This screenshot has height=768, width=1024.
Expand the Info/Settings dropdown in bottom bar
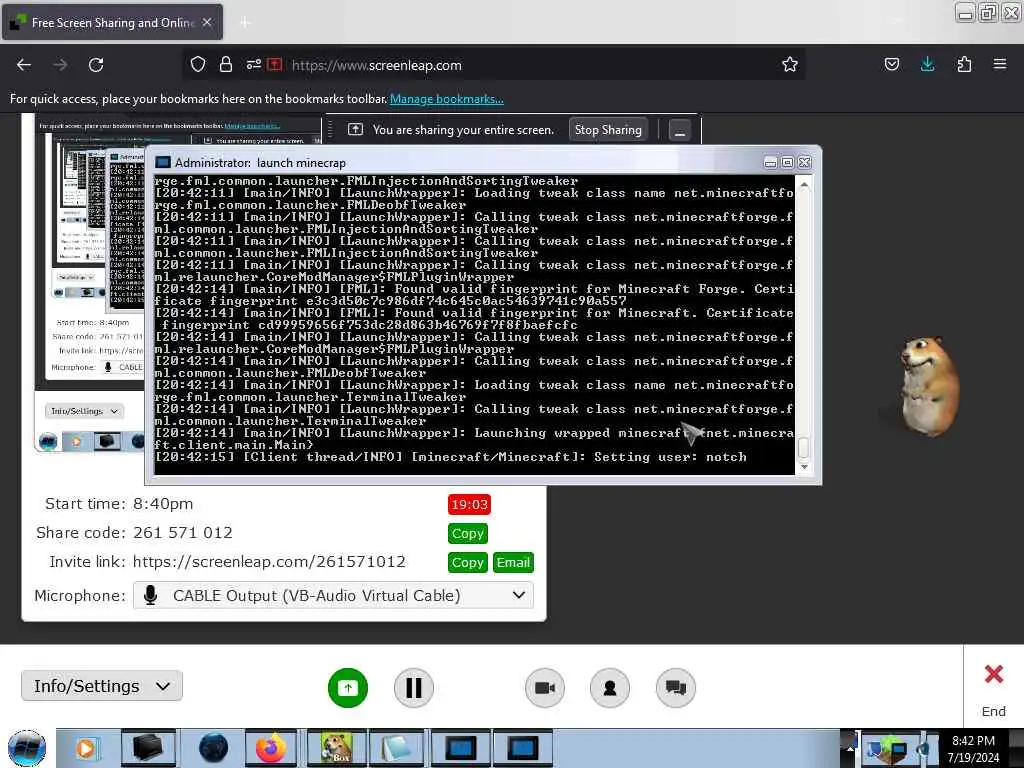point(102,686)
